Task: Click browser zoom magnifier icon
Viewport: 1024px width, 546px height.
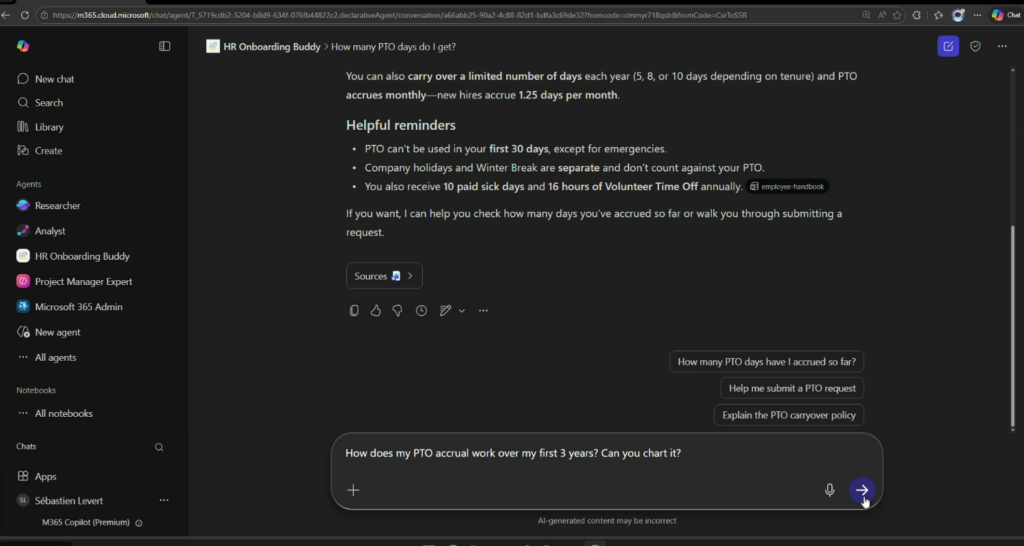Action: pyautogui.click(x=866, y=15)
